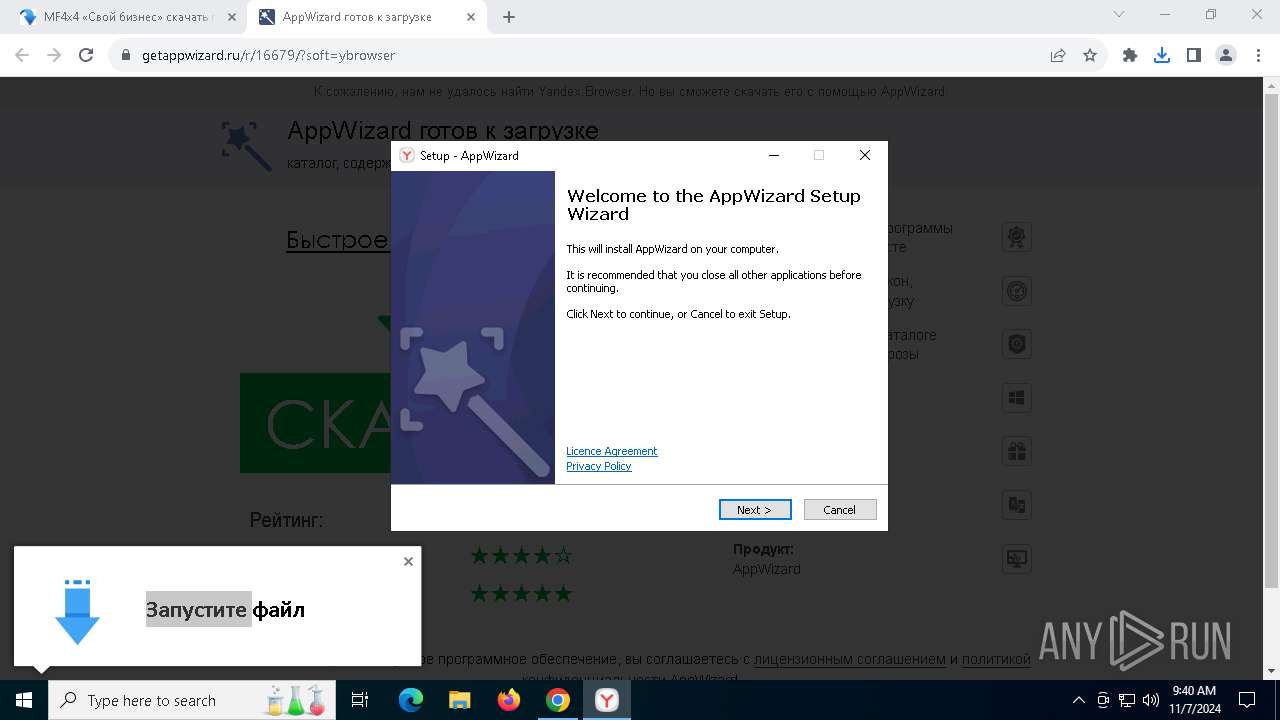Close the AppWizard browser tab

(470, 17)
